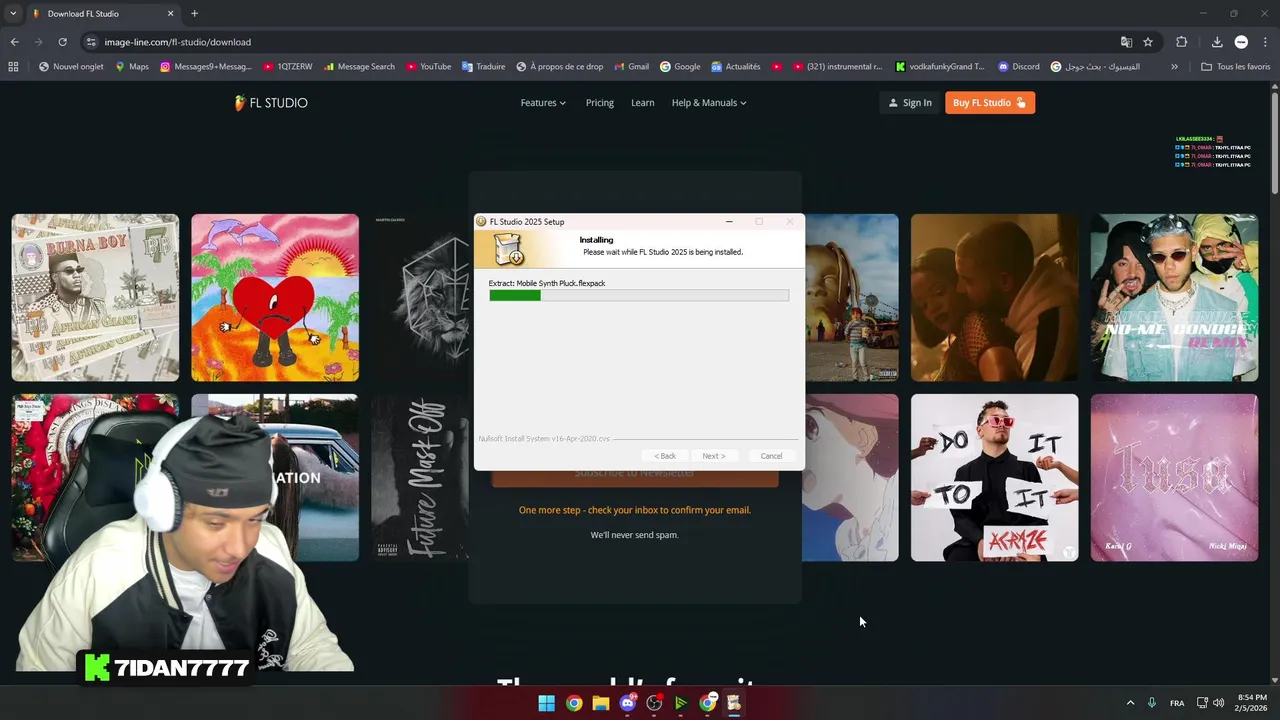1280x720 pixels.
Task: Click the "Extract: Mobile Synth Pluck.flexpack" status text
Action: click(547, 283)
